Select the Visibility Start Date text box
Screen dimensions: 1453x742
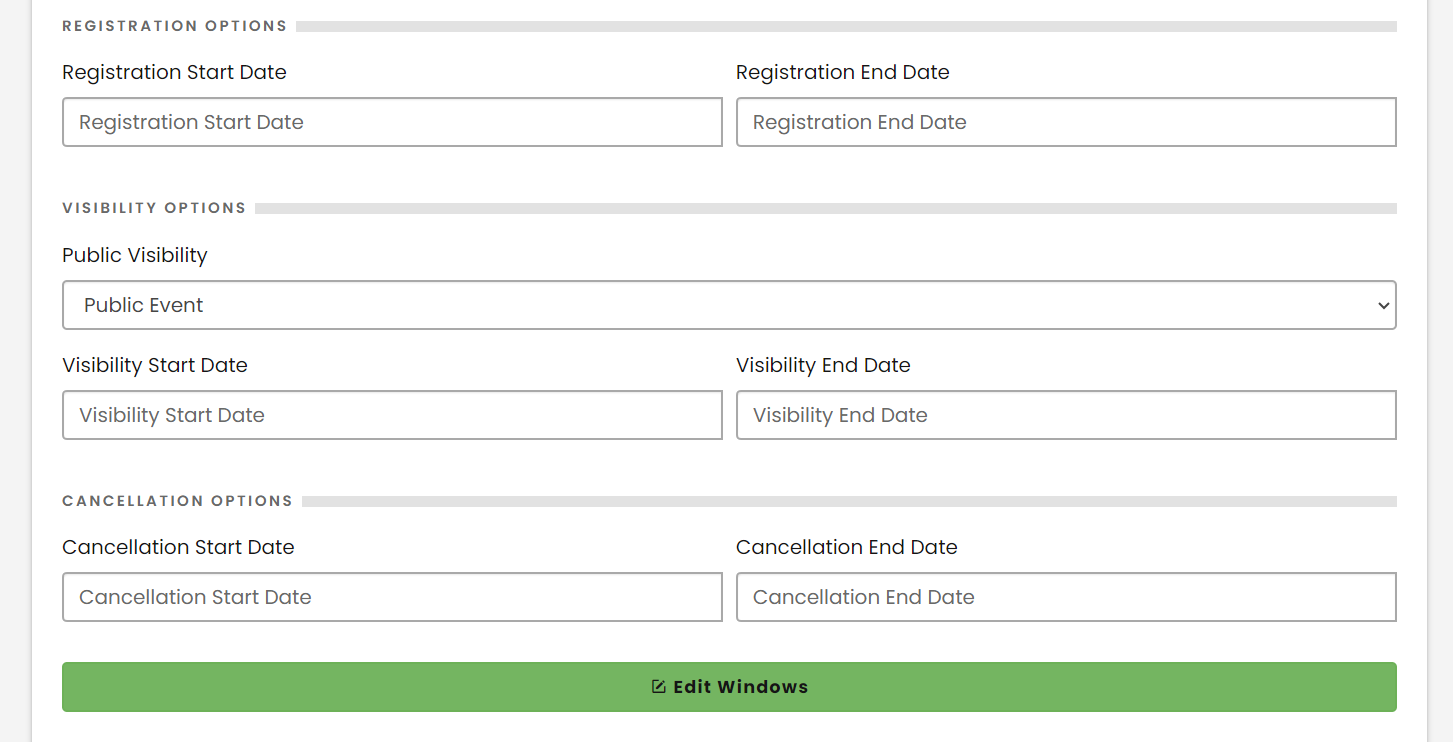[x=392, y=415]
